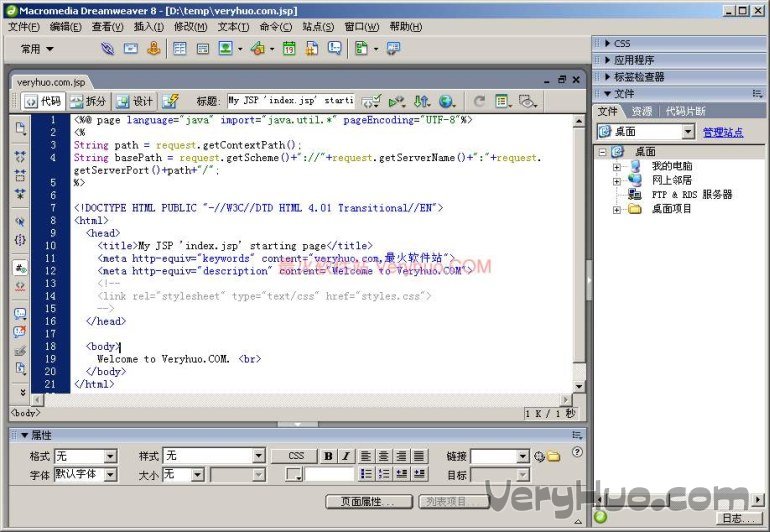
Task: Toggle Align Left in properties
Action: (x=365, y=456)
